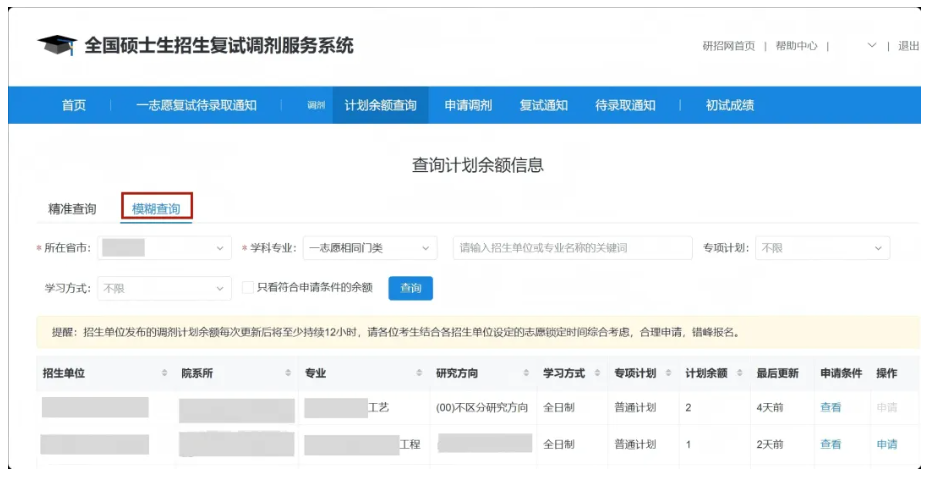The width and height of the screenshot is (942, 487).
Task: Open 帮助中心 link
Action: click(x=796, y=46)
